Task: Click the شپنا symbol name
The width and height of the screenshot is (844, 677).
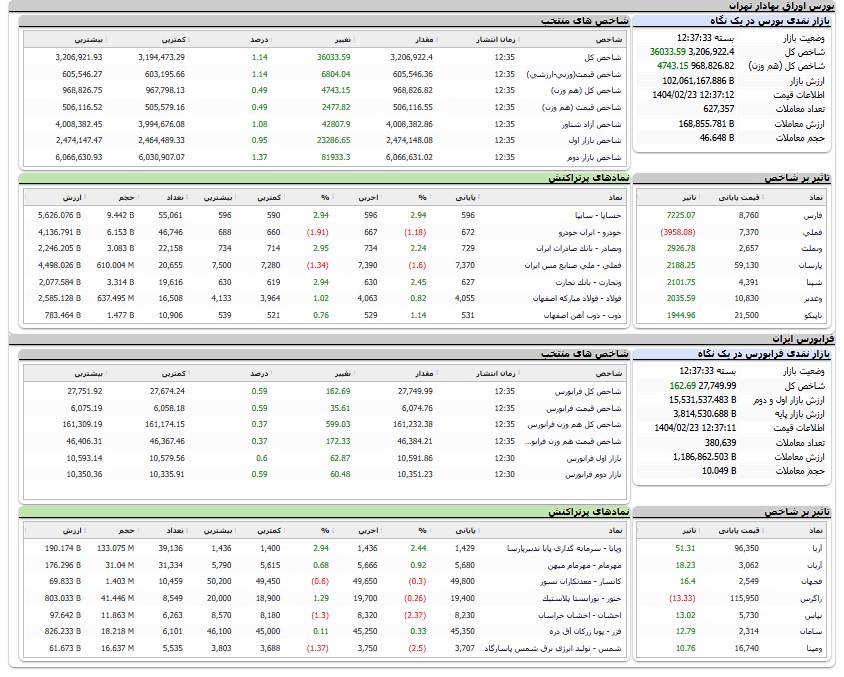Action: (x=814, y=282)
